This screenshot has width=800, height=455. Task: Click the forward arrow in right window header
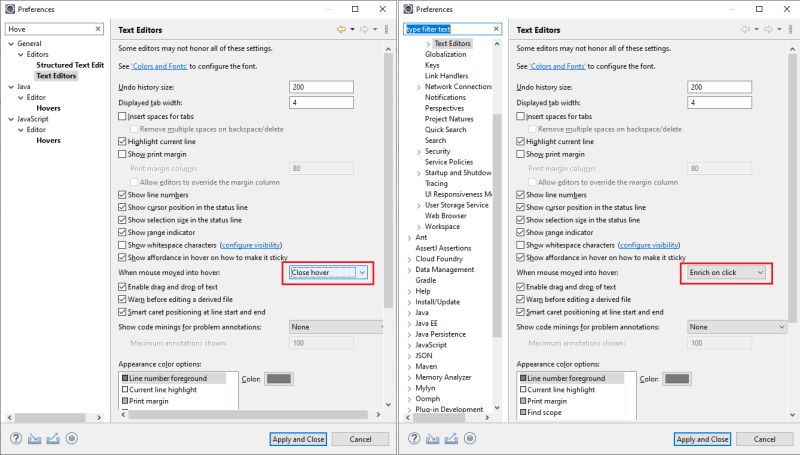(768, 30)
